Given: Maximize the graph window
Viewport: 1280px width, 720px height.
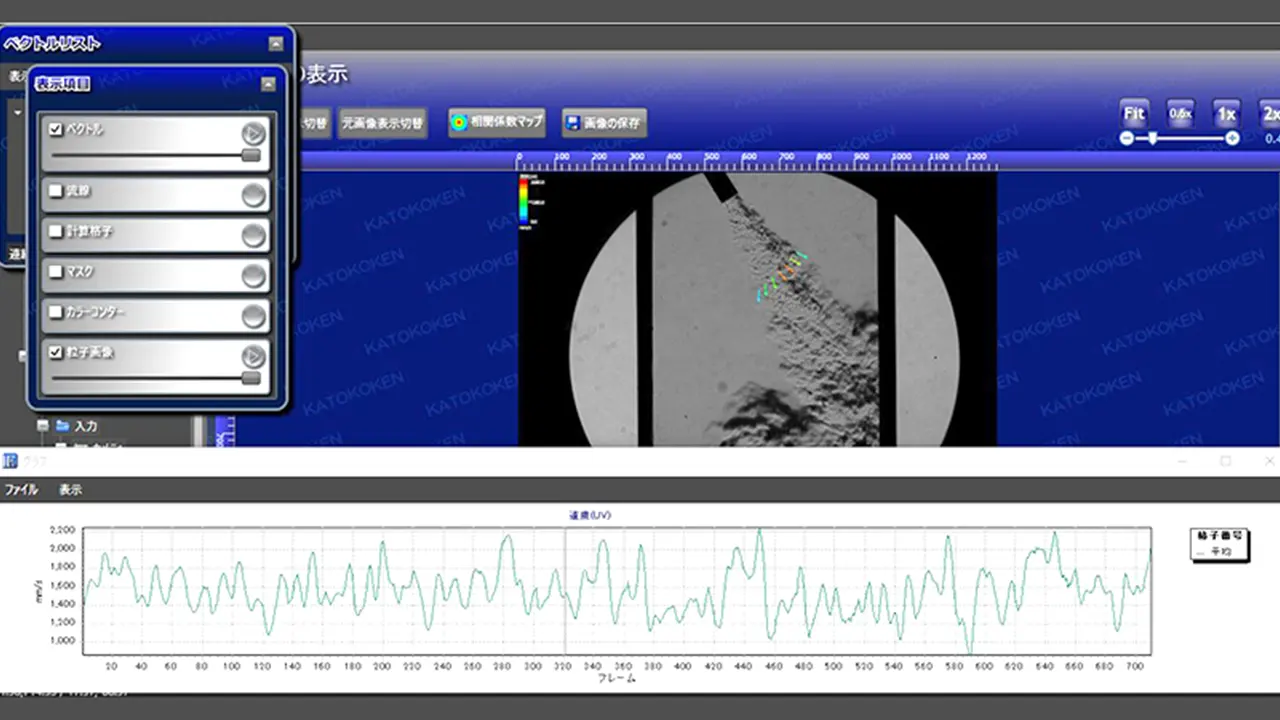Looking at the screenshot, I should (1225, 461).
